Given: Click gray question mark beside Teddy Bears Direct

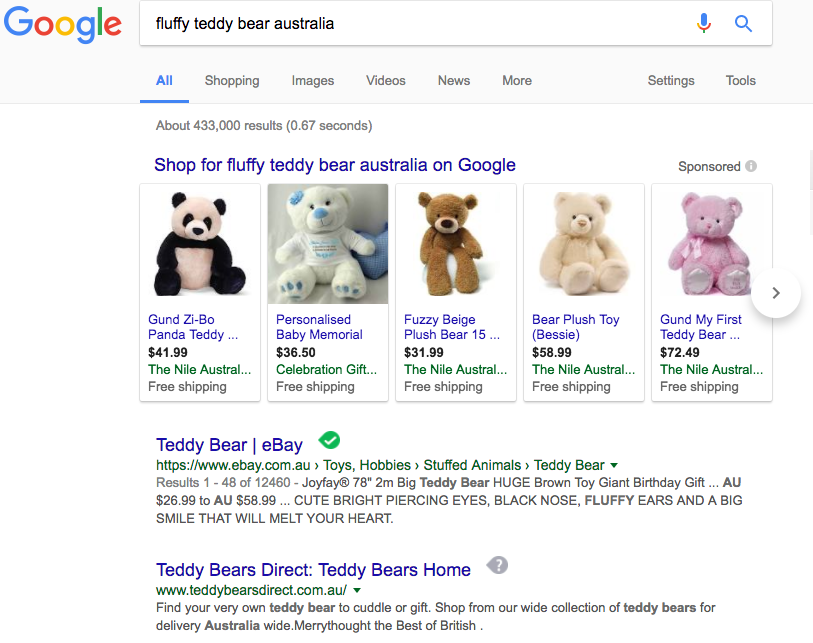Looking at the screenshot, I should point(498,565).
